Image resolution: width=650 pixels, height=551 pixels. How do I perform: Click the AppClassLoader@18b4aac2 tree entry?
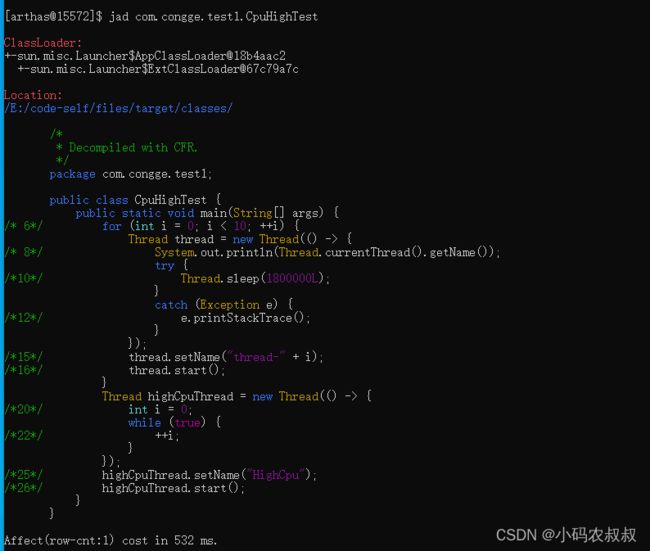145,56
